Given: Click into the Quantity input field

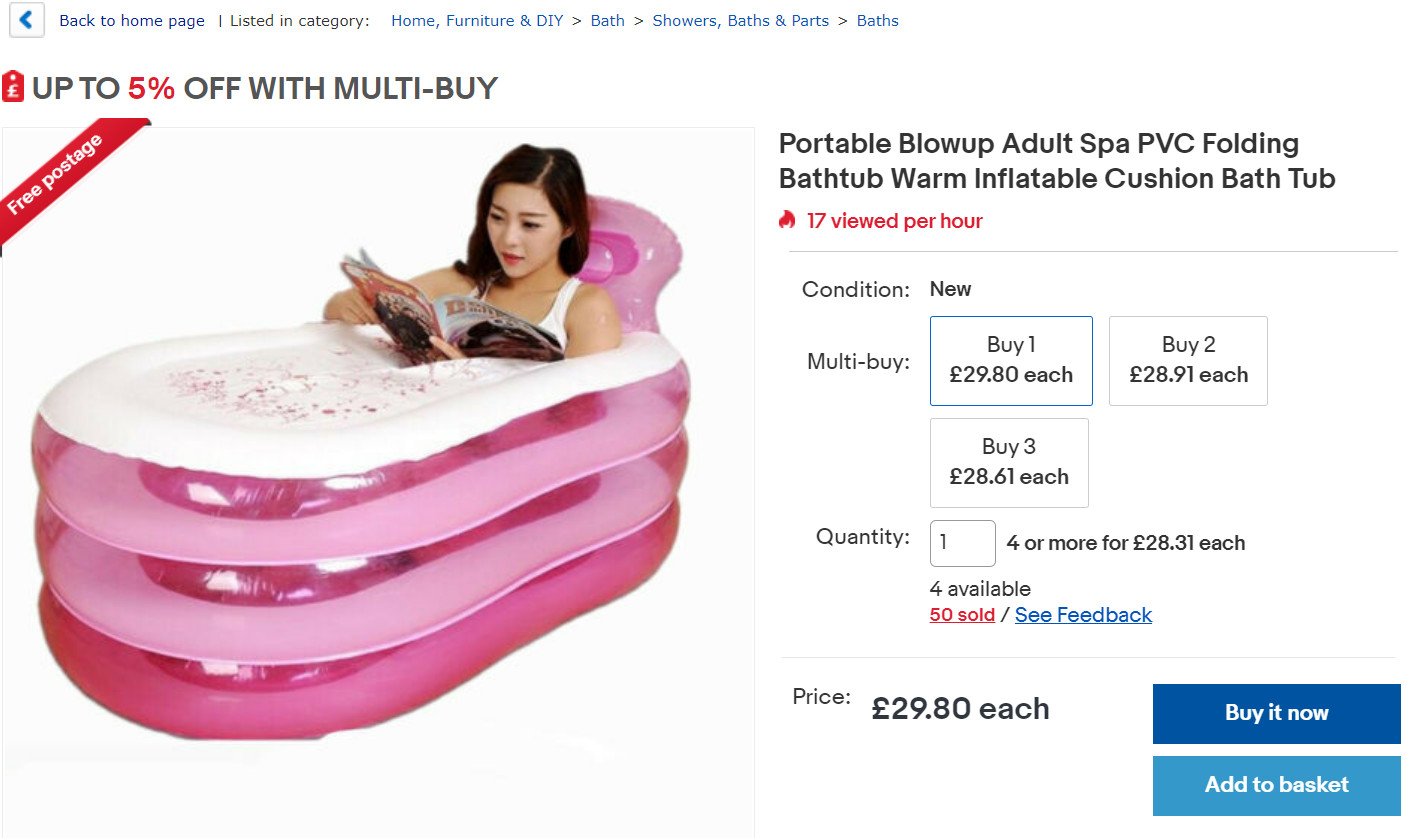Looking at the screenshot, I should [x=962, y=543].
